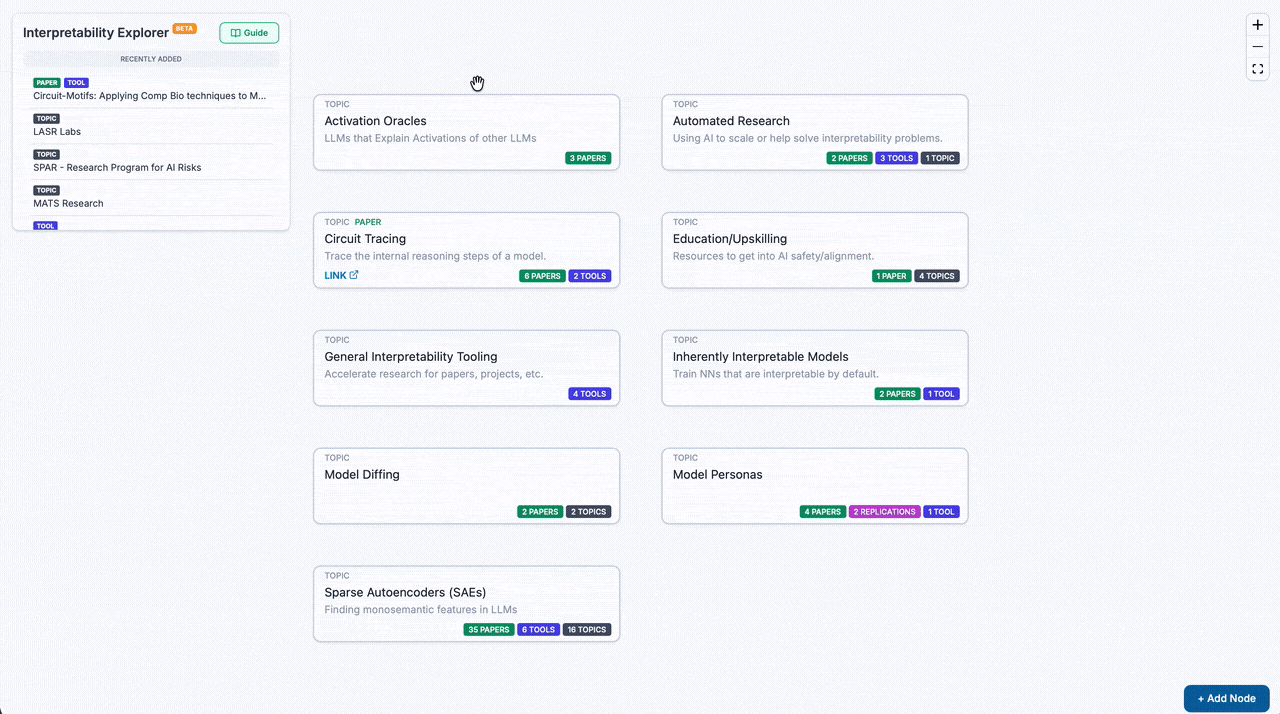Click 3 Tools badge on Automated Research

point(896,158)
